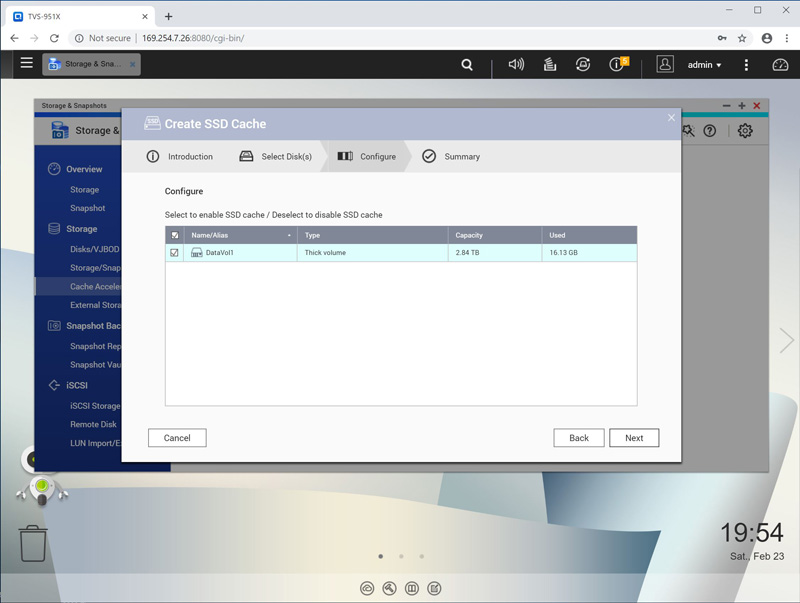The height and width of the screenshot is (603, 800).
Task: Reload the browser page
Action: tap(54, 38)
